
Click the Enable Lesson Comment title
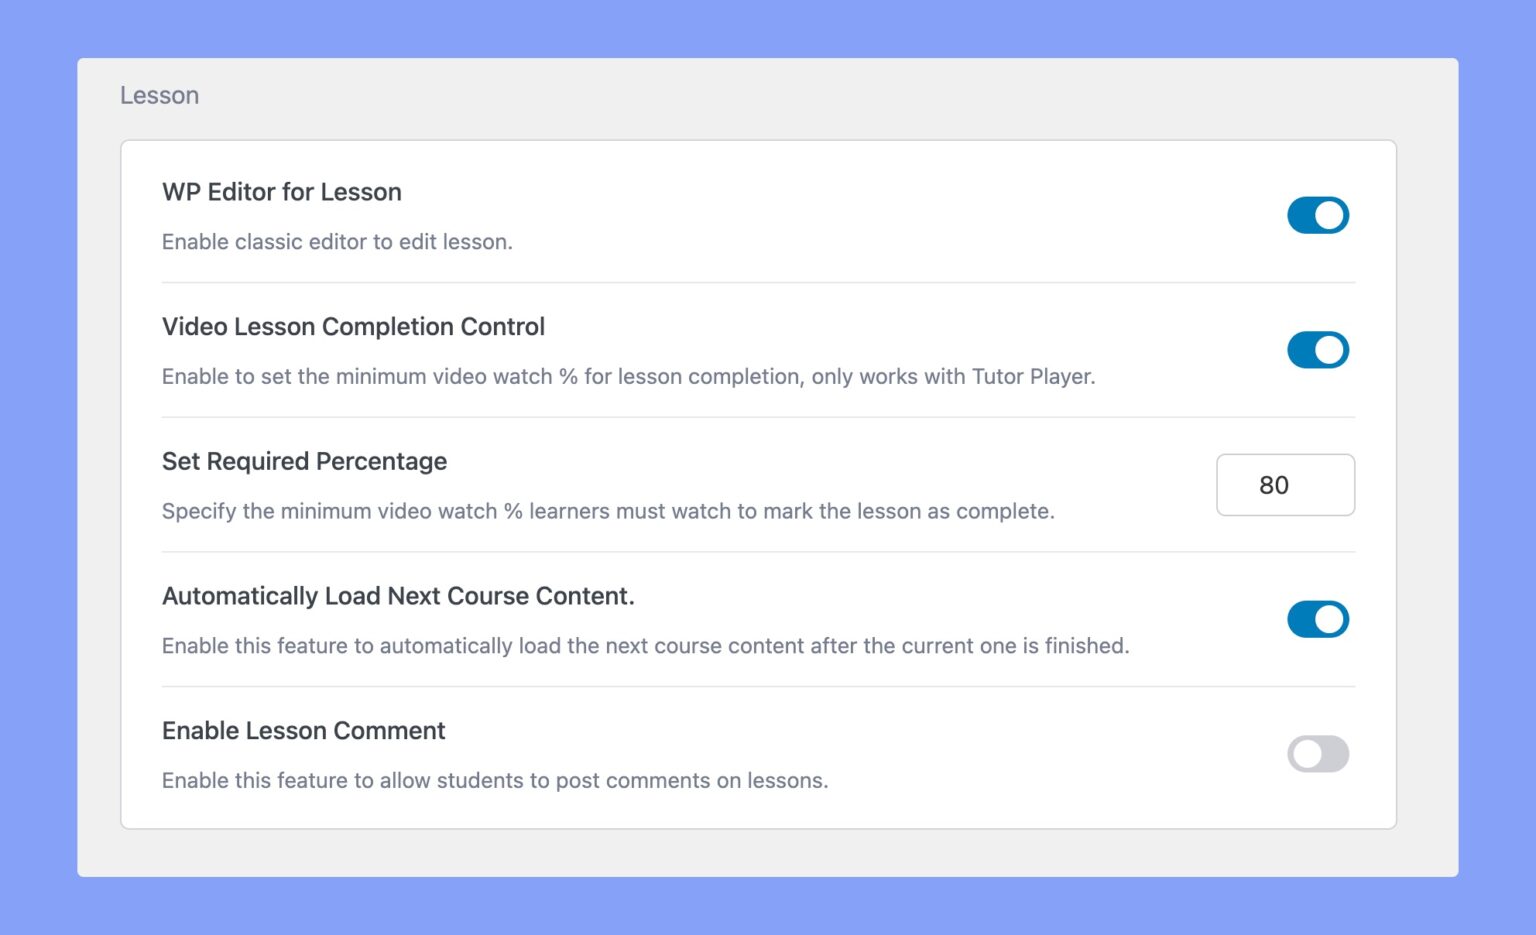[303, 731]
